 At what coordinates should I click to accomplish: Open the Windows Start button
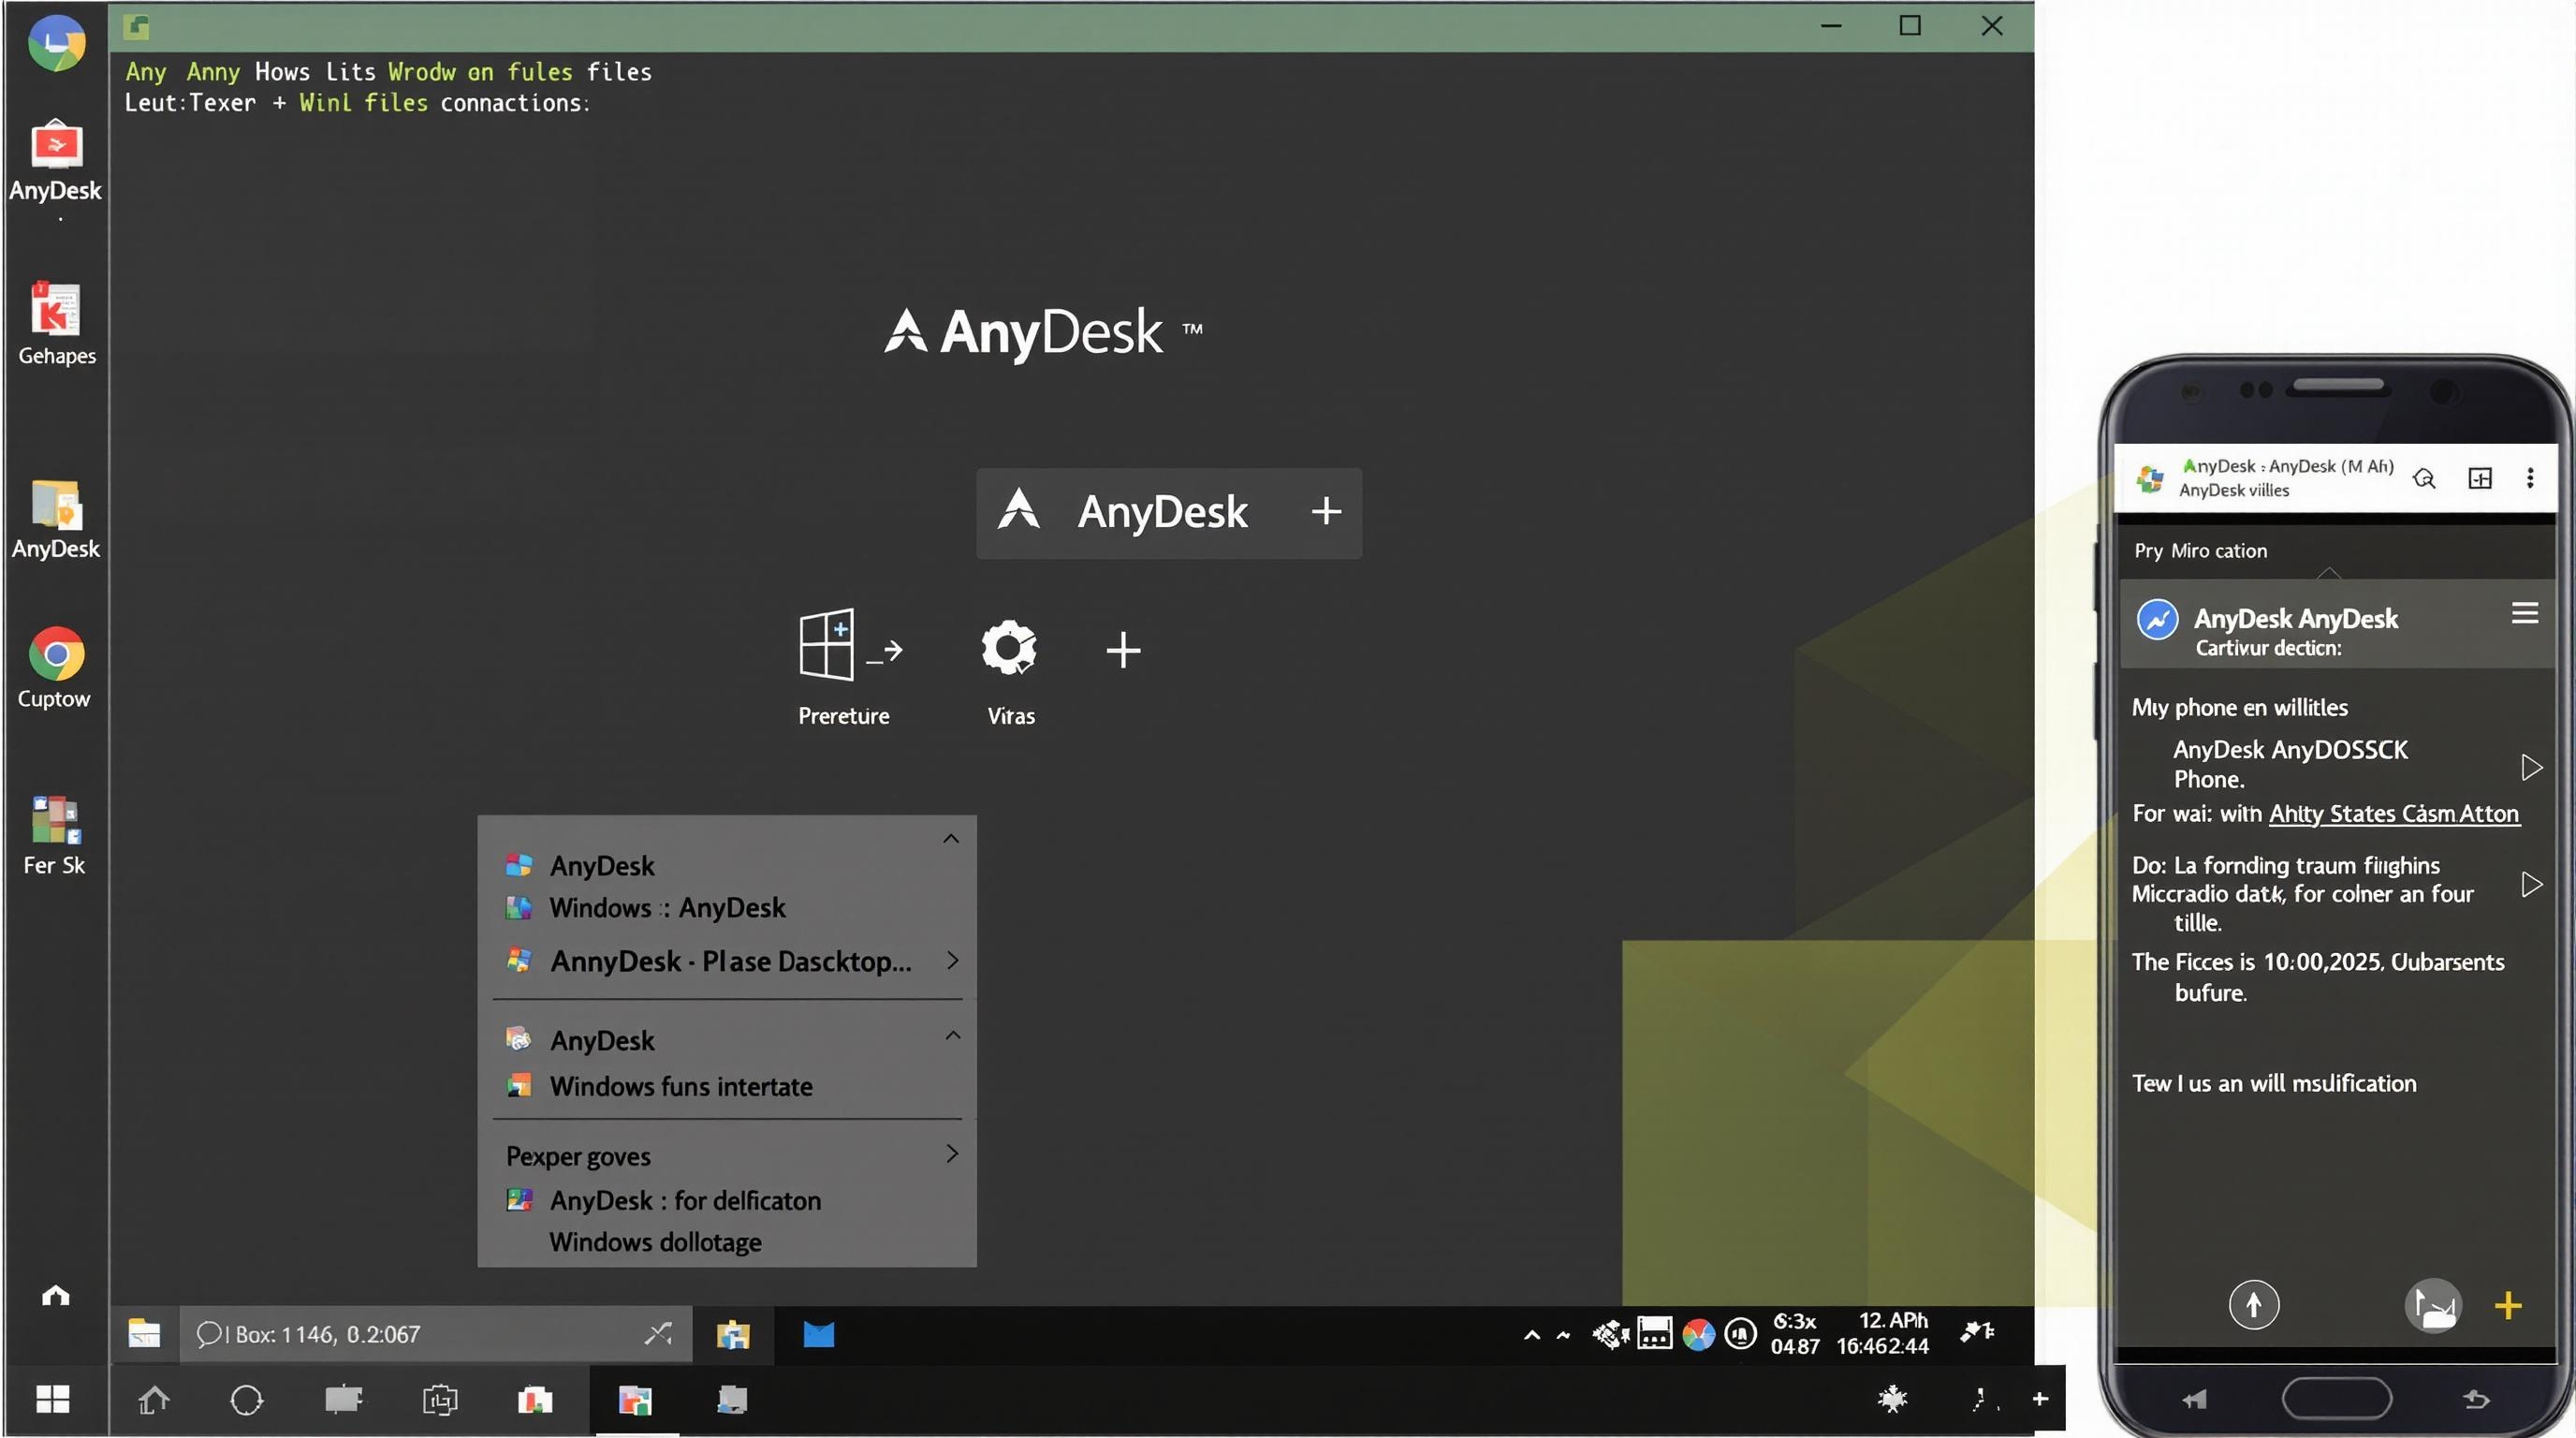coord(53,1399)
